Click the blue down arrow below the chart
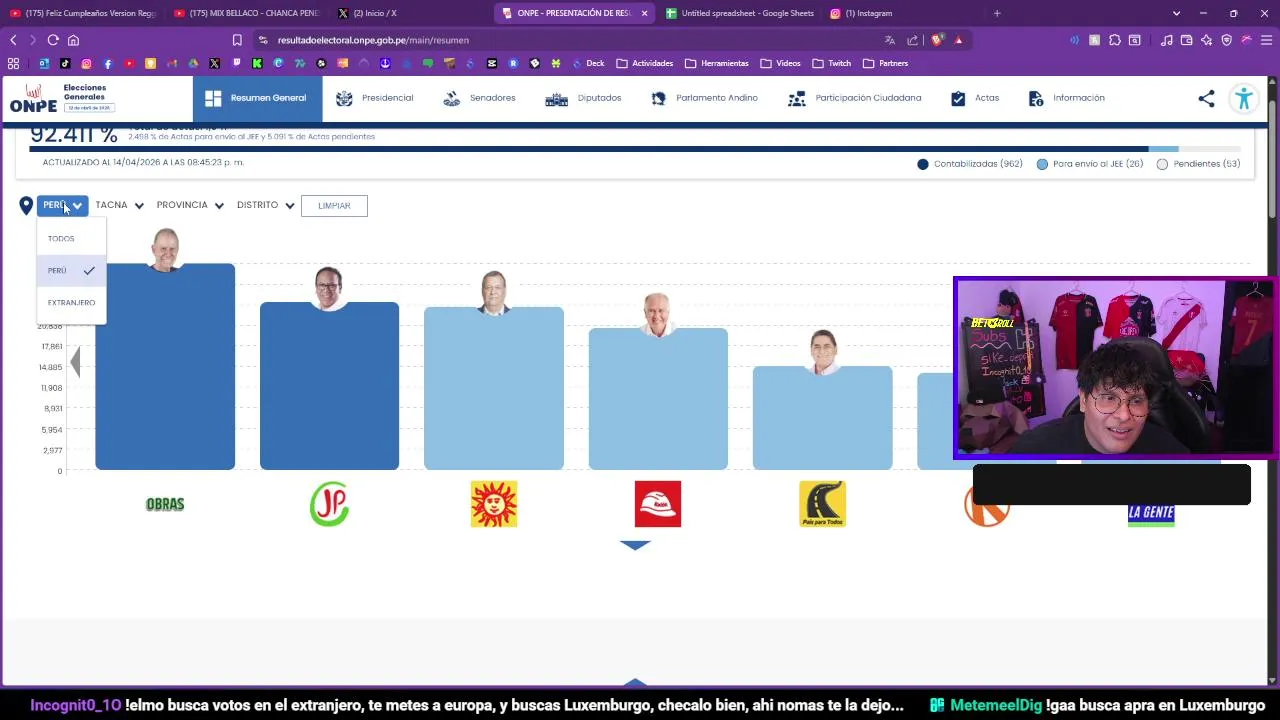 pos(635,545)
